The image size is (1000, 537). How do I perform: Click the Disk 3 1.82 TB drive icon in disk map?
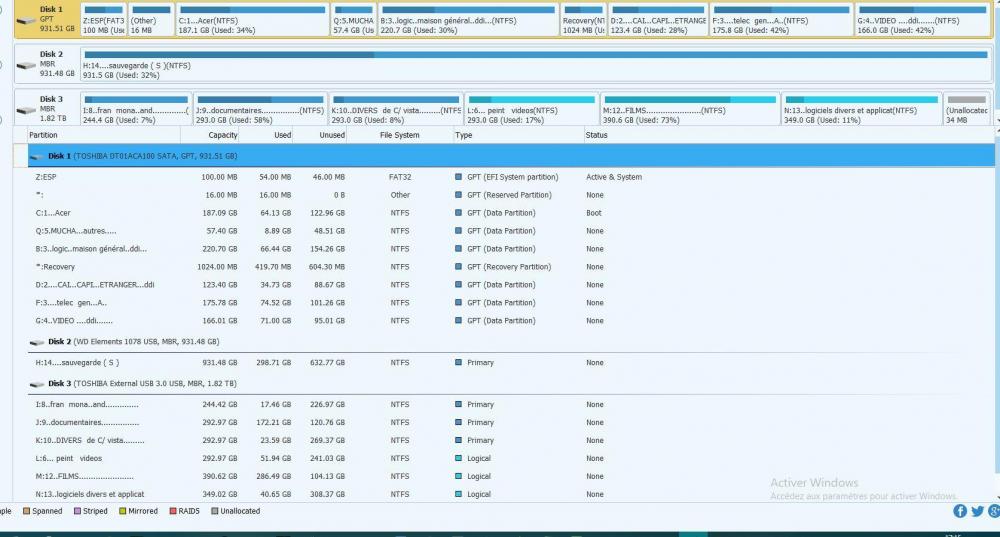click(24, 110)
